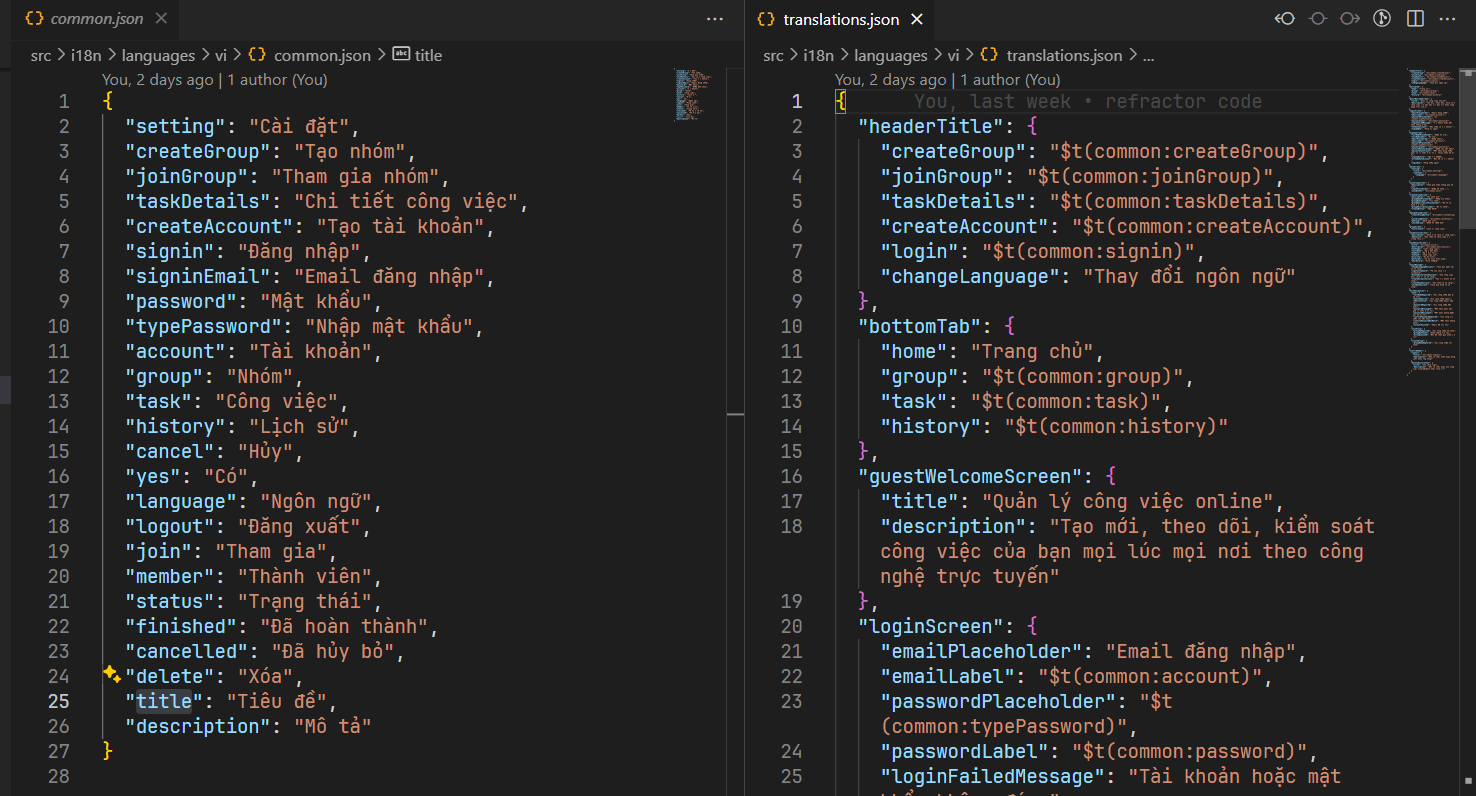Viewport: 1476px width, 796px height.
Task: Expand 'src' breadcrumb in left editor
Action: 40,55
